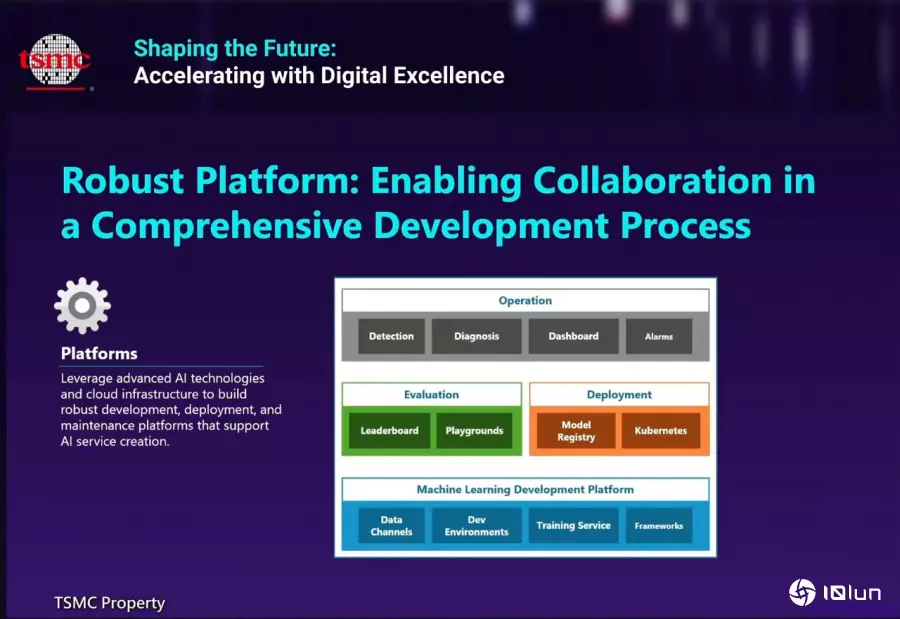Viewport: 900px width, 619px height.
Task: Click the Playgrounds box
Action: click(474, 431)
